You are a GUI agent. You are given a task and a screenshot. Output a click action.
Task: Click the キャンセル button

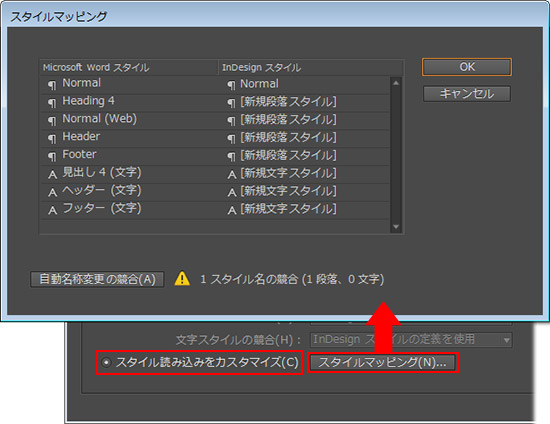tap(467, 94)
